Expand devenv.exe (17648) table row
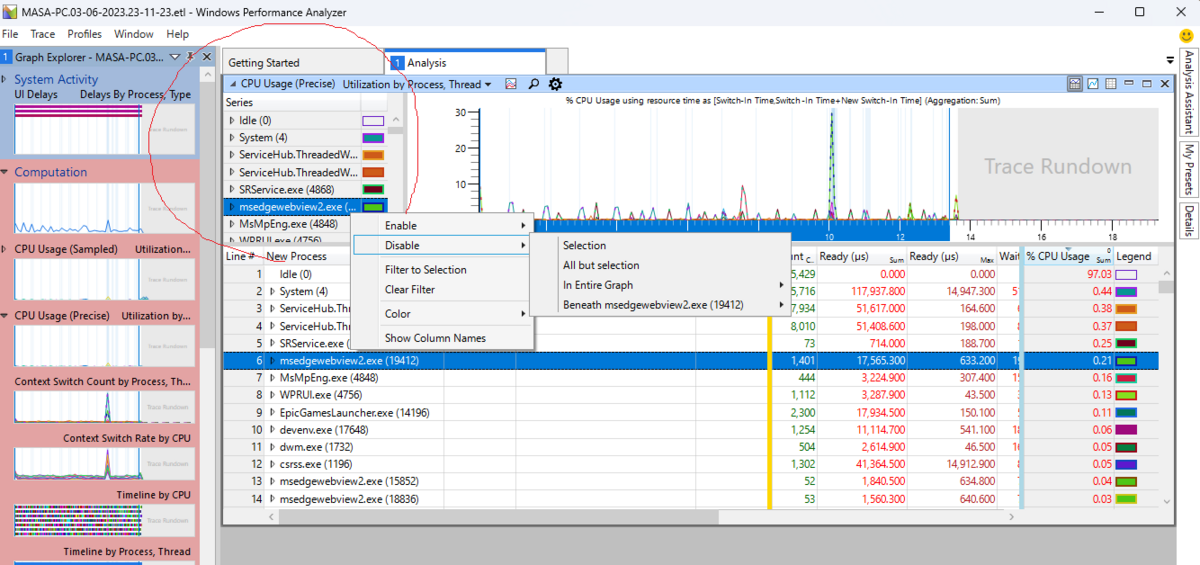Viewport: 1200px width, 565px height. 272,429
